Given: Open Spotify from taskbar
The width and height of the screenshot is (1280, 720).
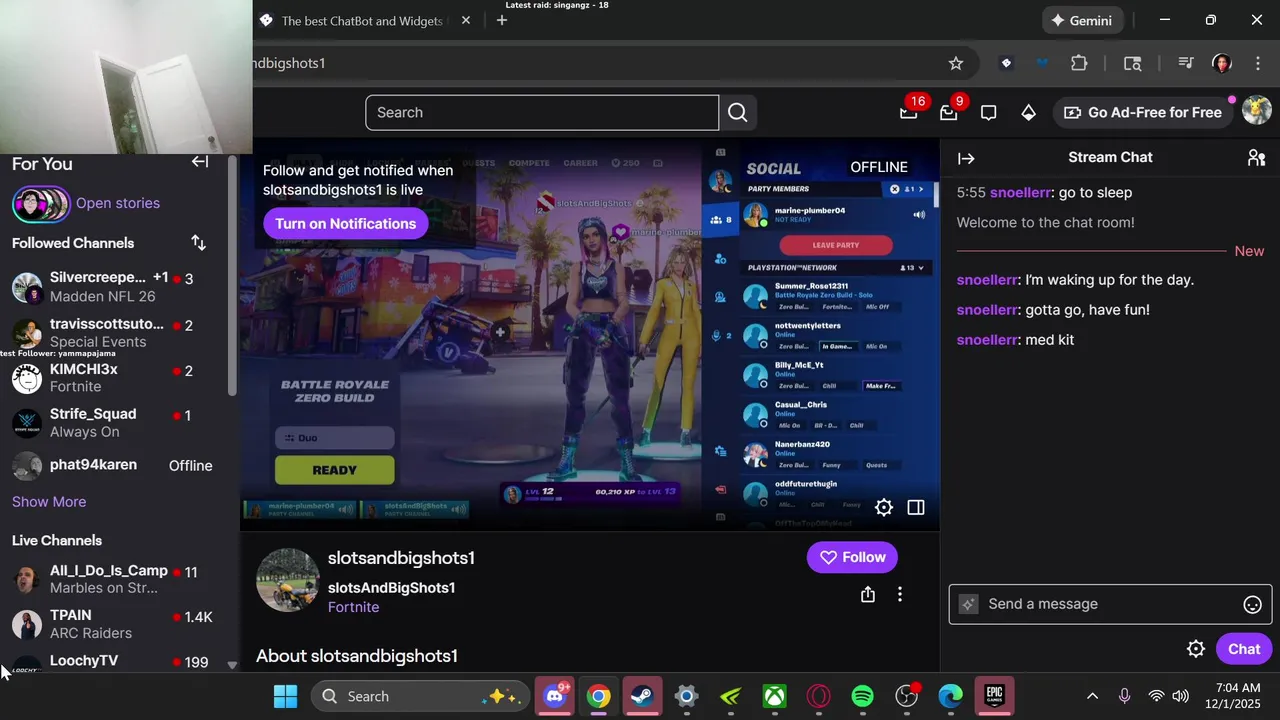Looking at the screenshot, I should [x=862, y=696].
